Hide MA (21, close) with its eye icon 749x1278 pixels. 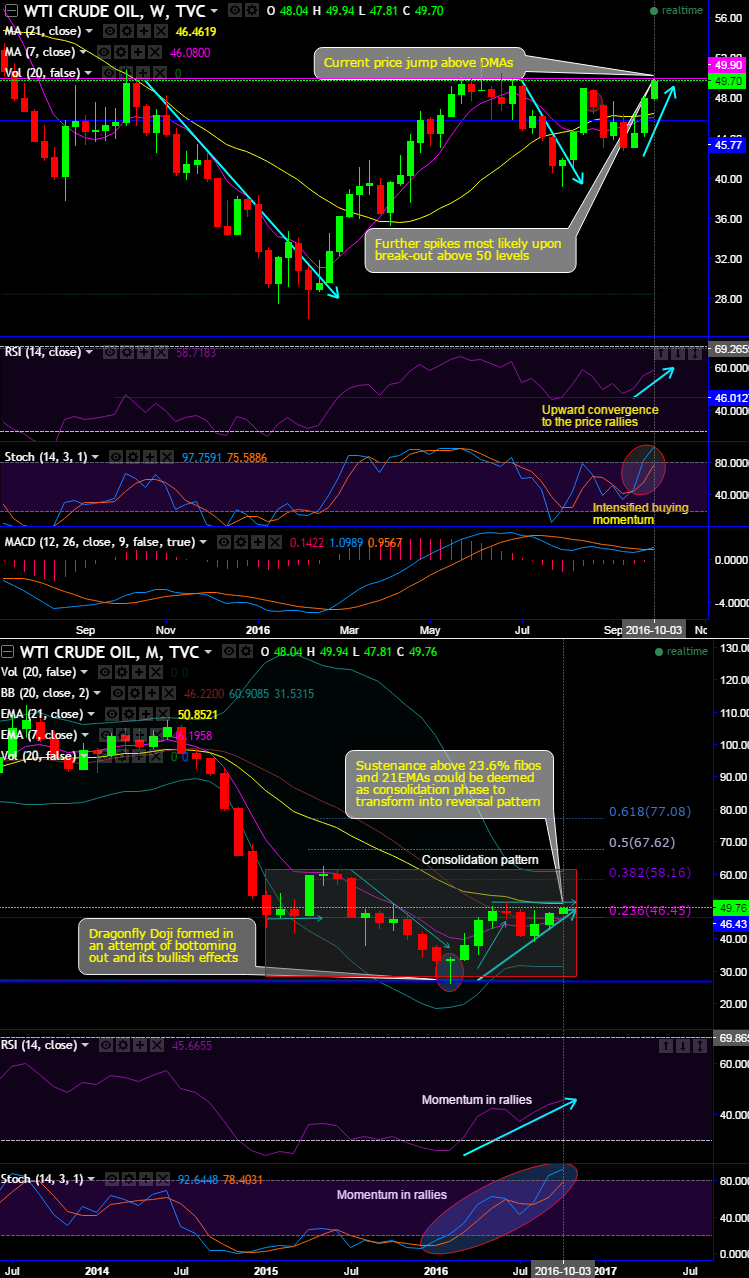(110, 31)
